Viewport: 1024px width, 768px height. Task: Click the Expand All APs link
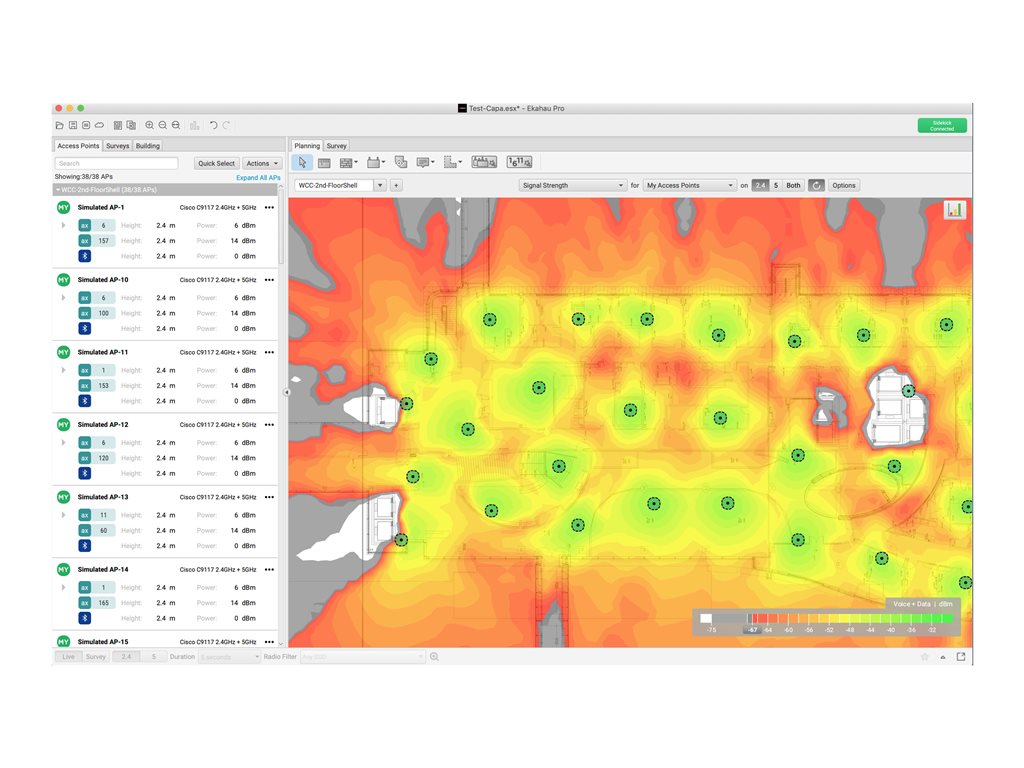[258, 177]
